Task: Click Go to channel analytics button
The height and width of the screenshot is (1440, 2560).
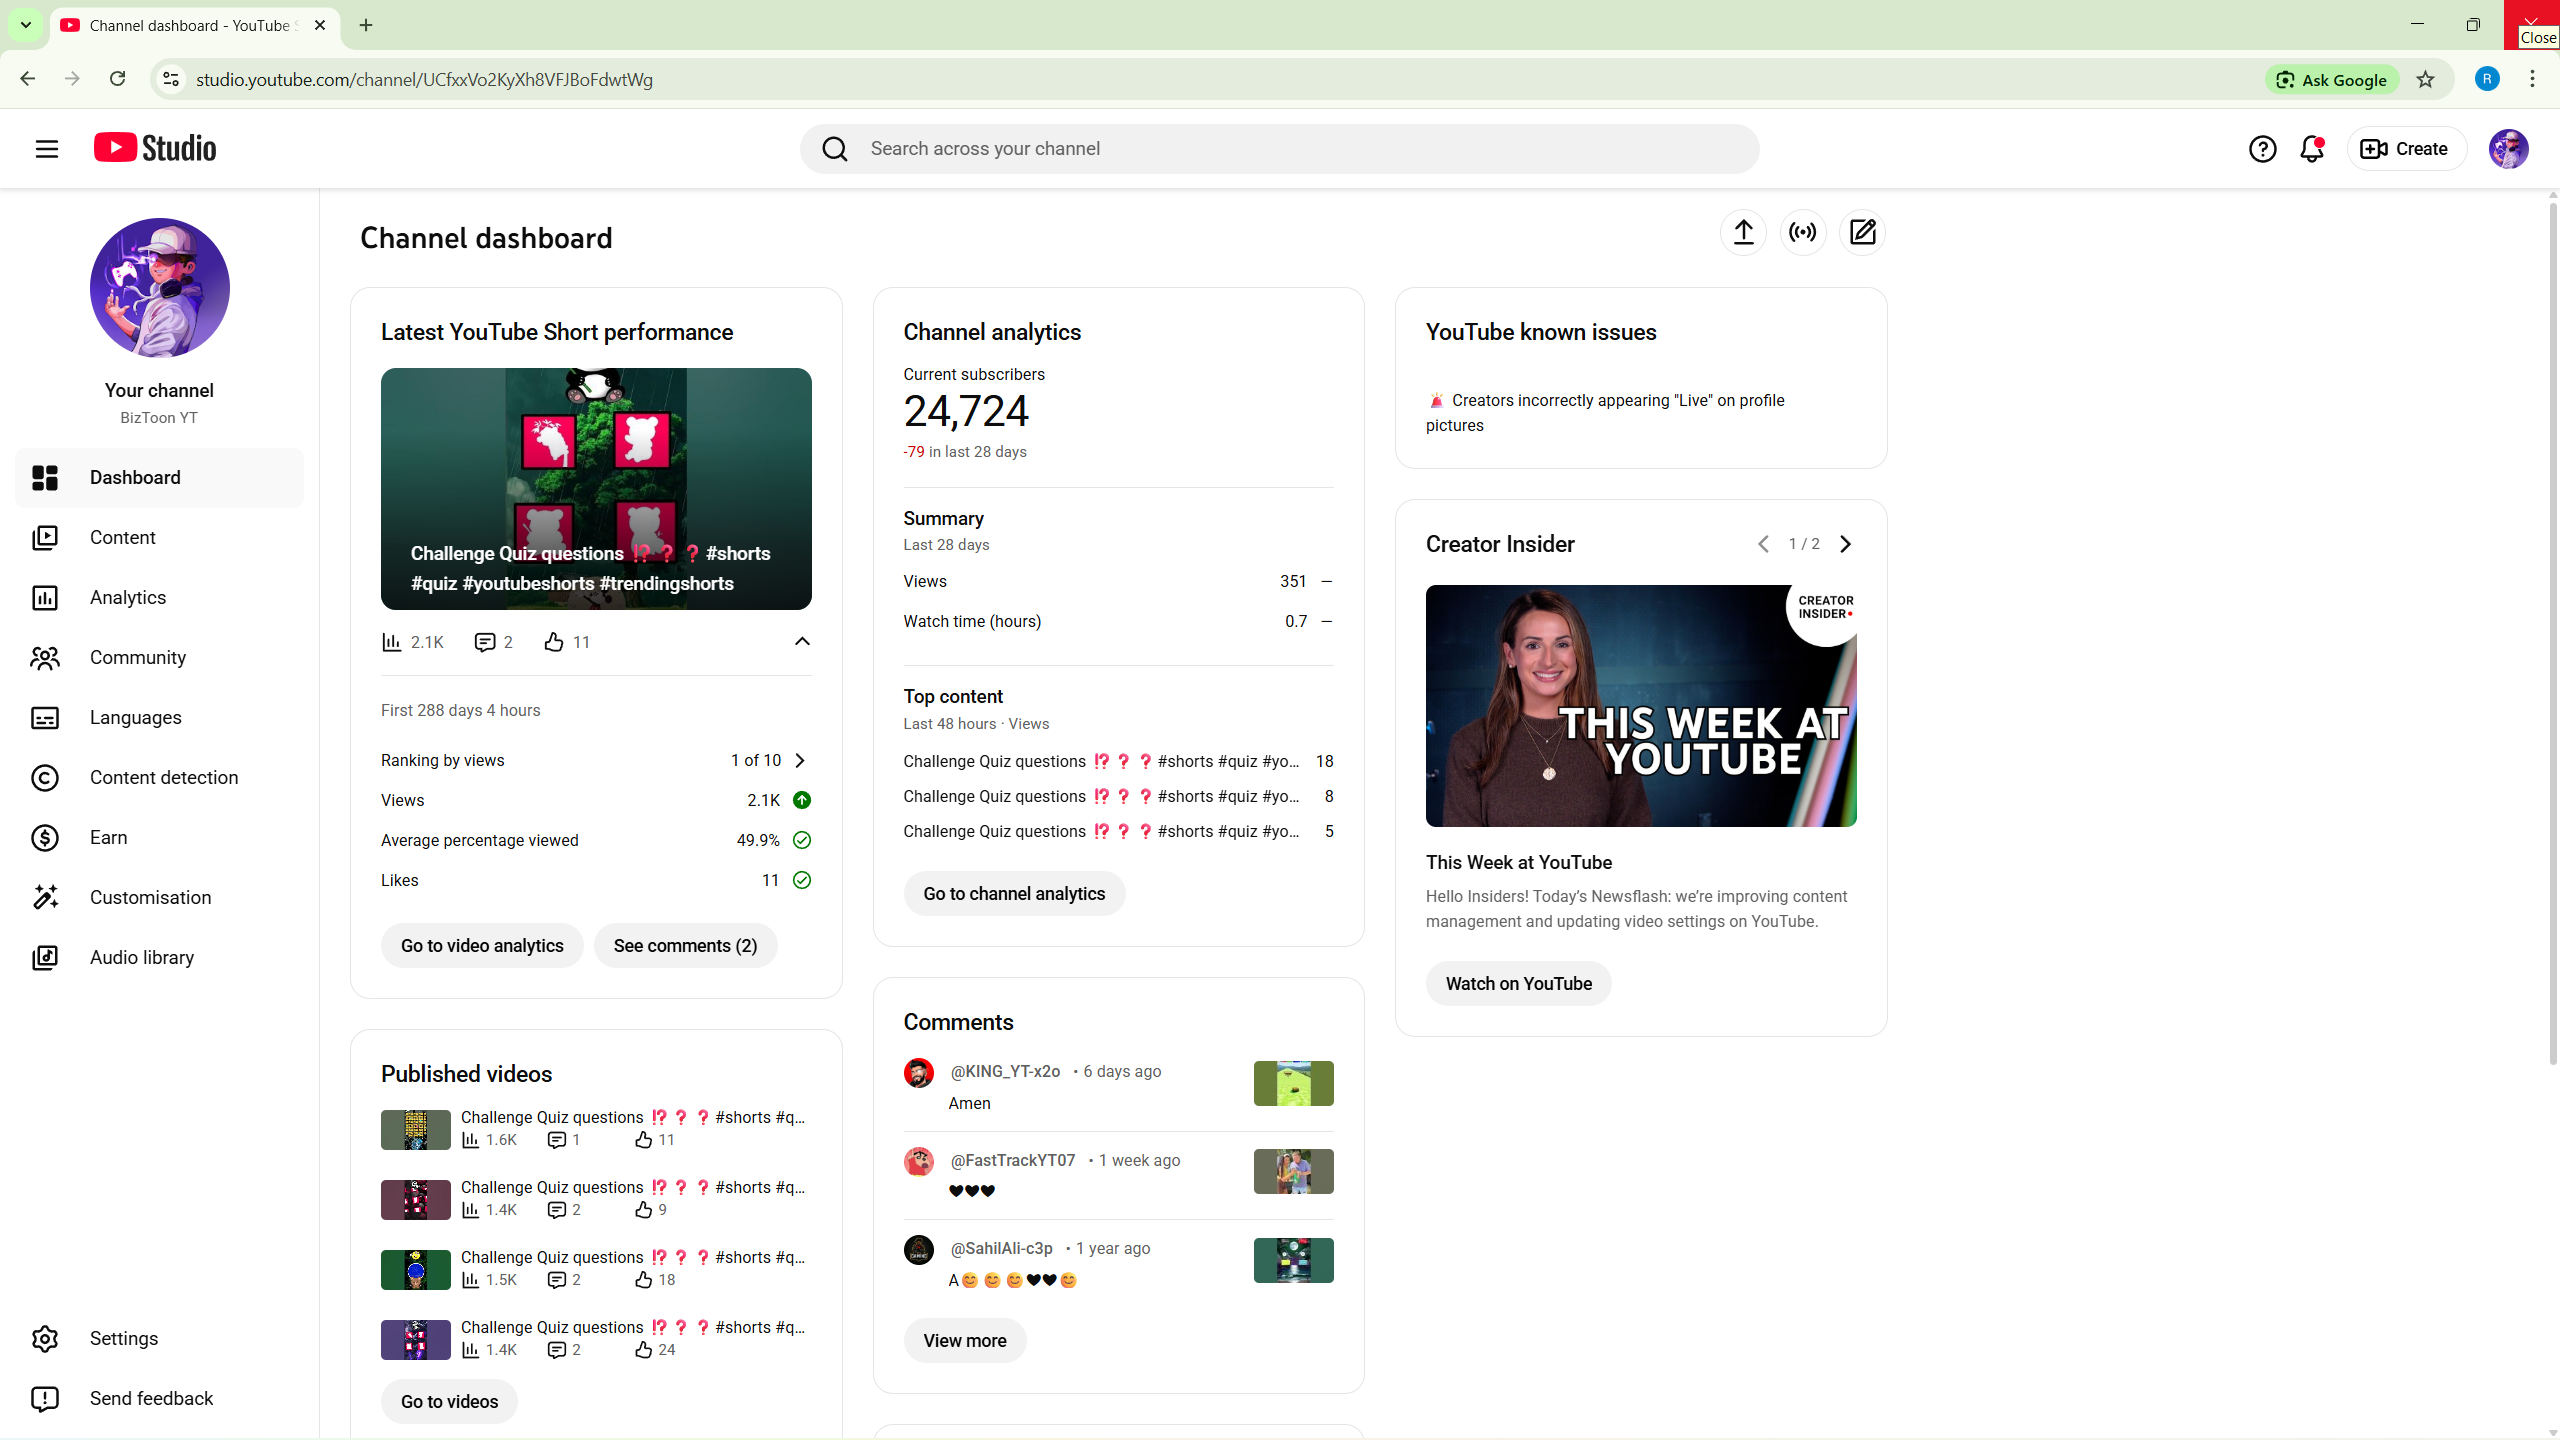Action: [x=1013, y=893]
